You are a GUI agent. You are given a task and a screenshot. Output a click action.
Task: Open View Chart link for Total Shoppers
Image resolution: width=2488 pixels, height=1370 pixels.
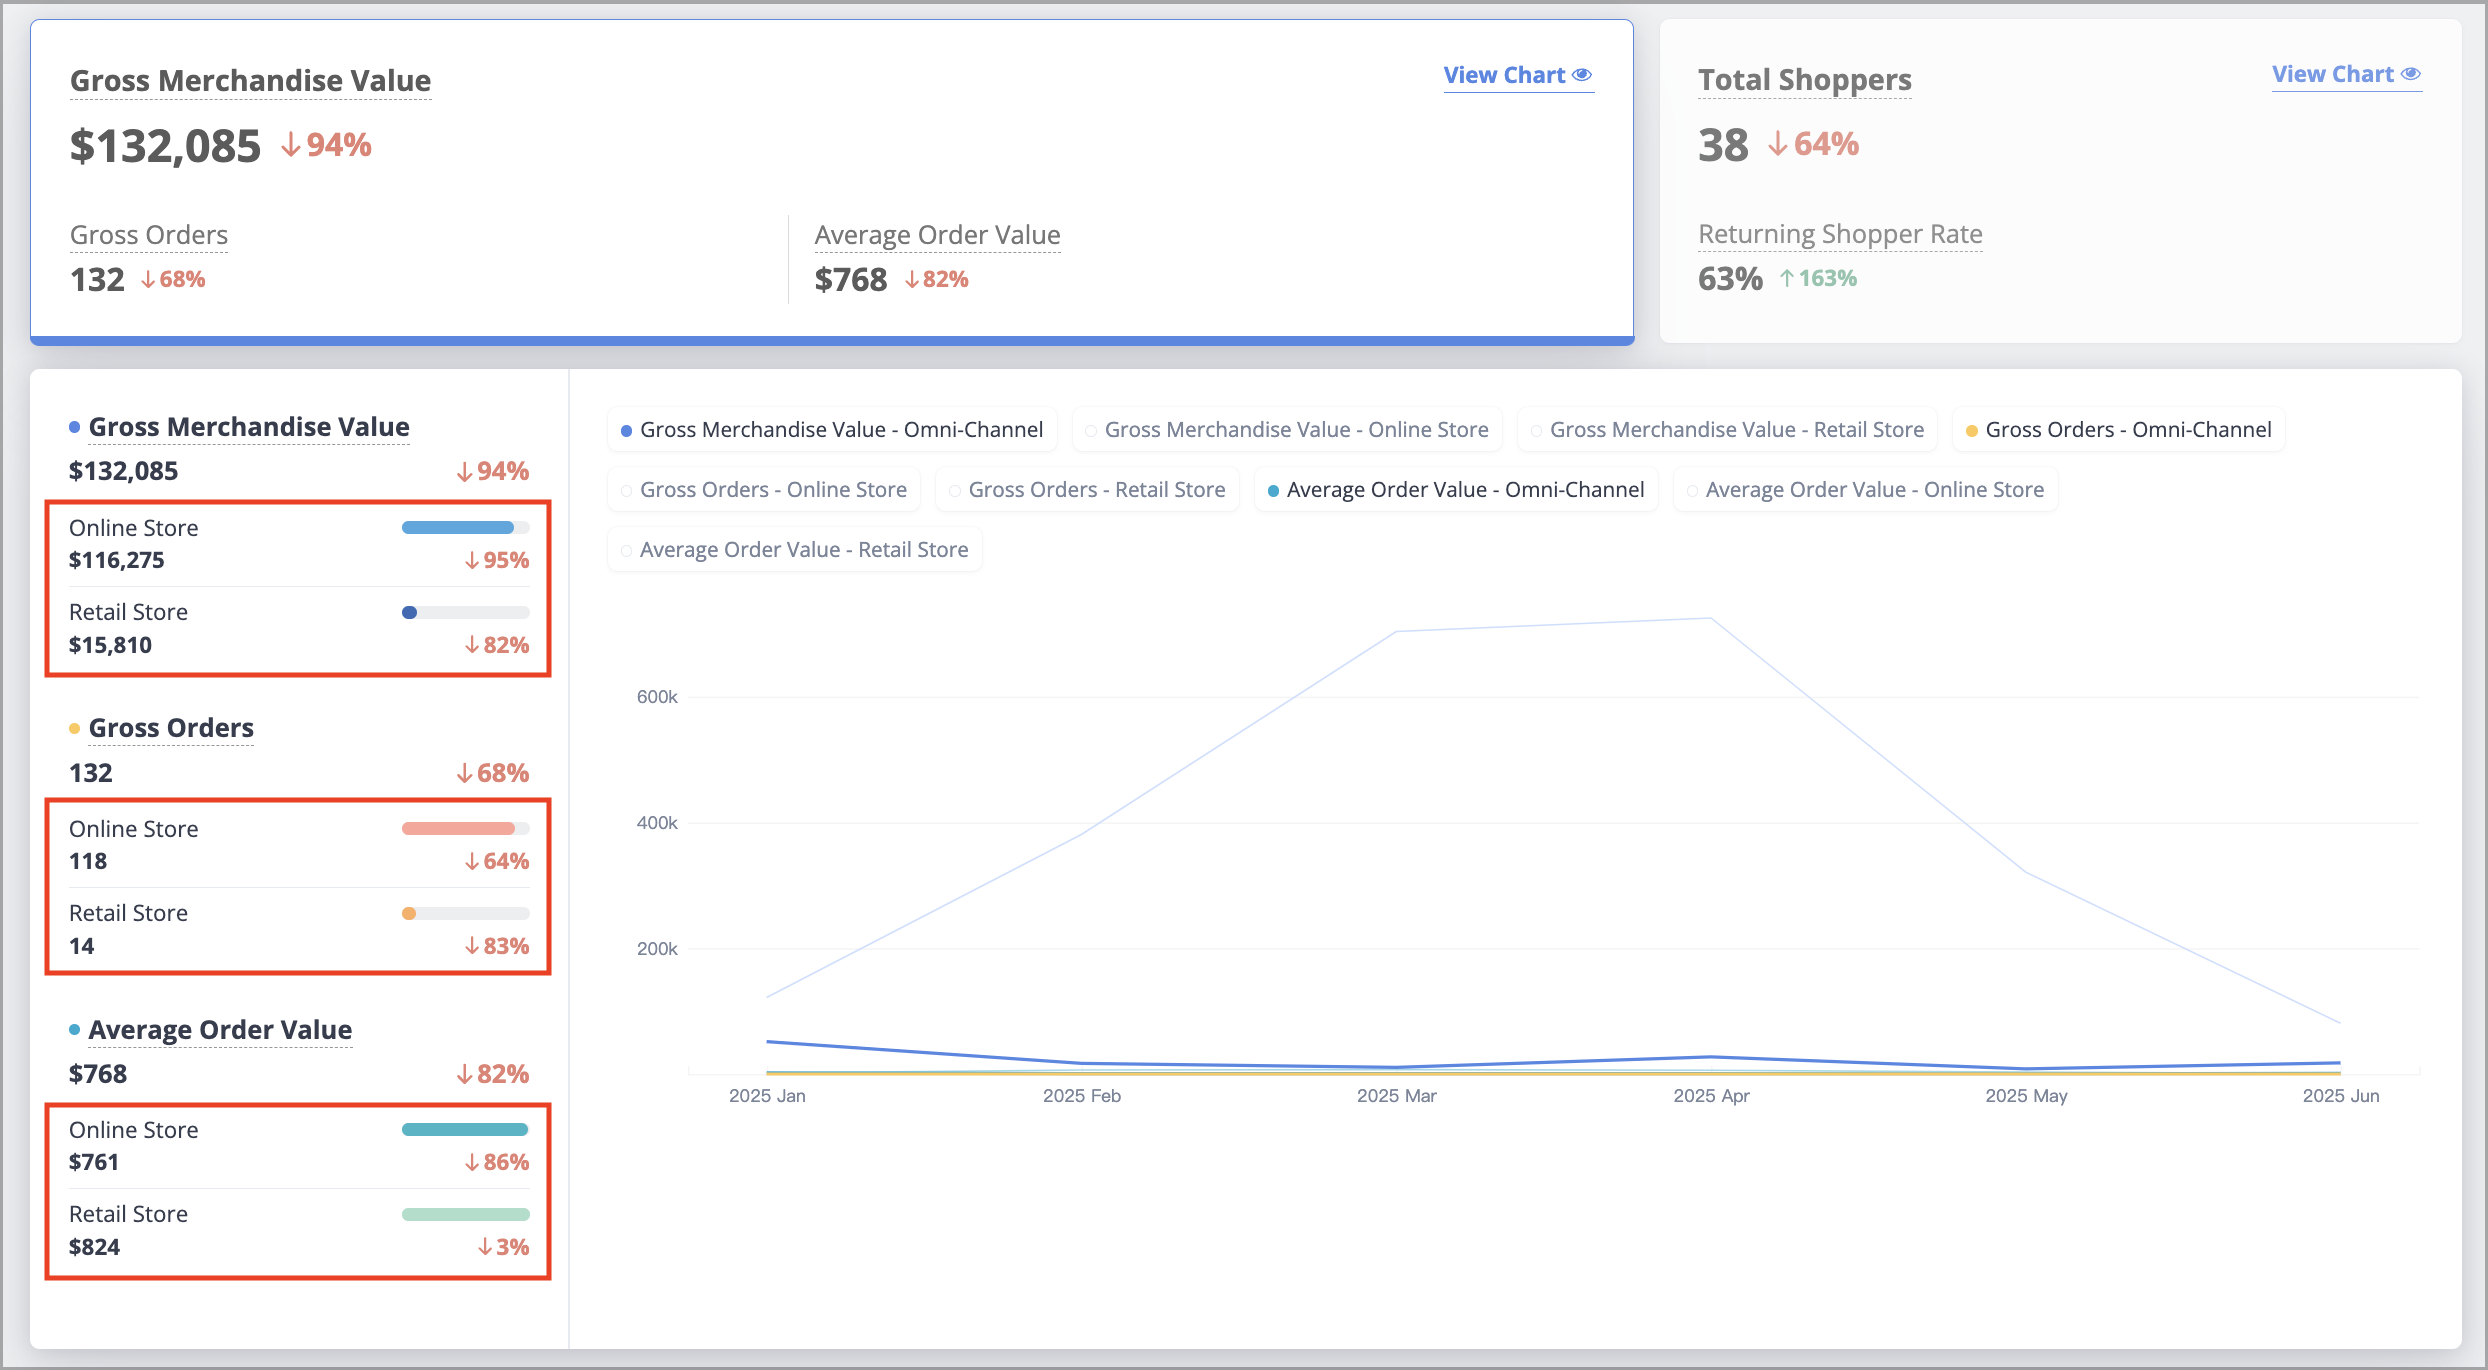[2346, 74]
